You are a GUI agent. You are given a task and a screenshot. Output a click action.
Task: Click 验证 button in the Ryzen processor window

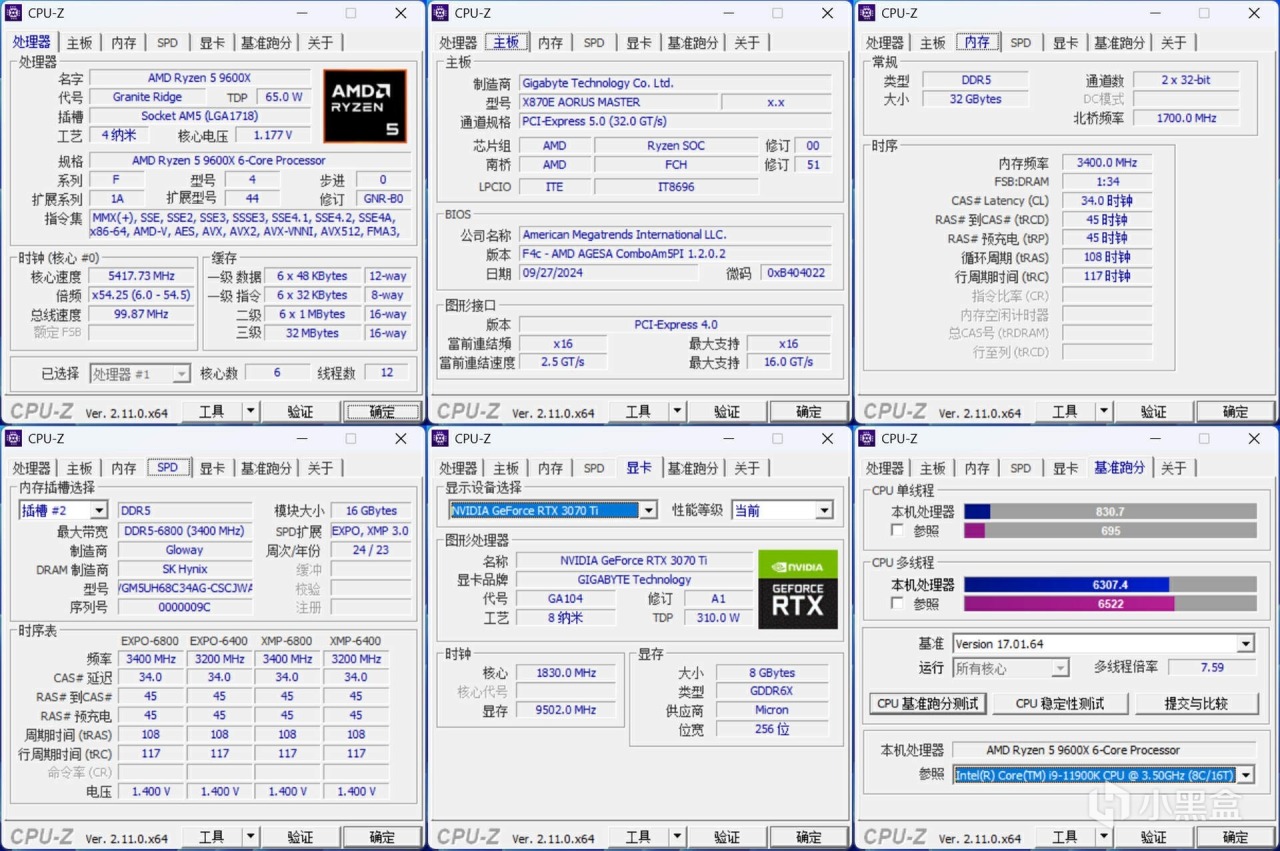click(x=300, y=411)
